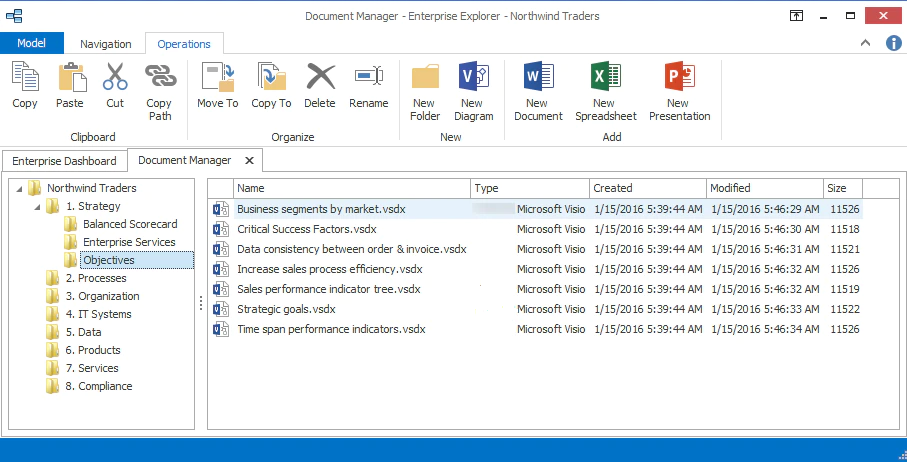Viewport: 907px width, 462px height.
Task: Click the Copy Path chain icon
Action: click(160, 77)
